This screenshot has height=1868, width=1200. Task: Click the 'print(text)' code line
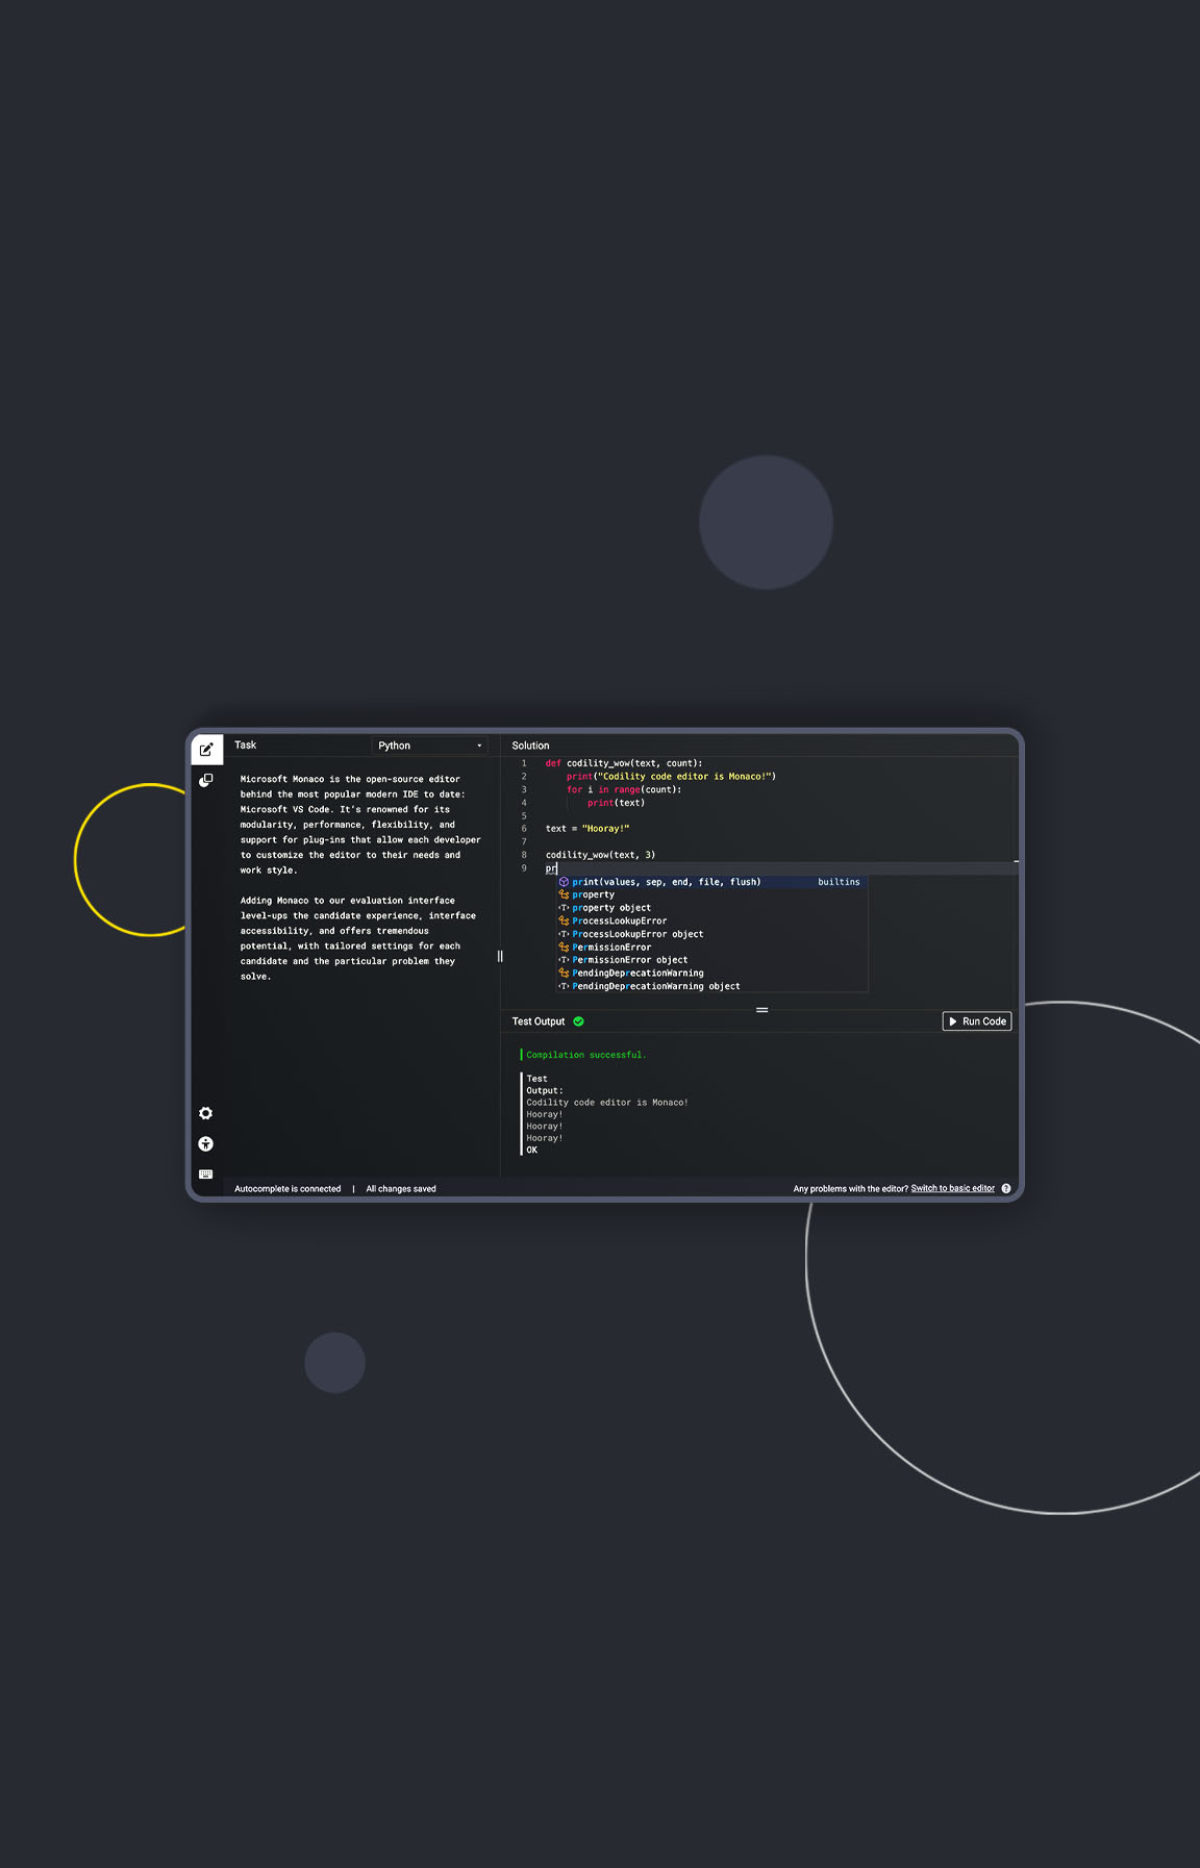click(x=616, y=803)
